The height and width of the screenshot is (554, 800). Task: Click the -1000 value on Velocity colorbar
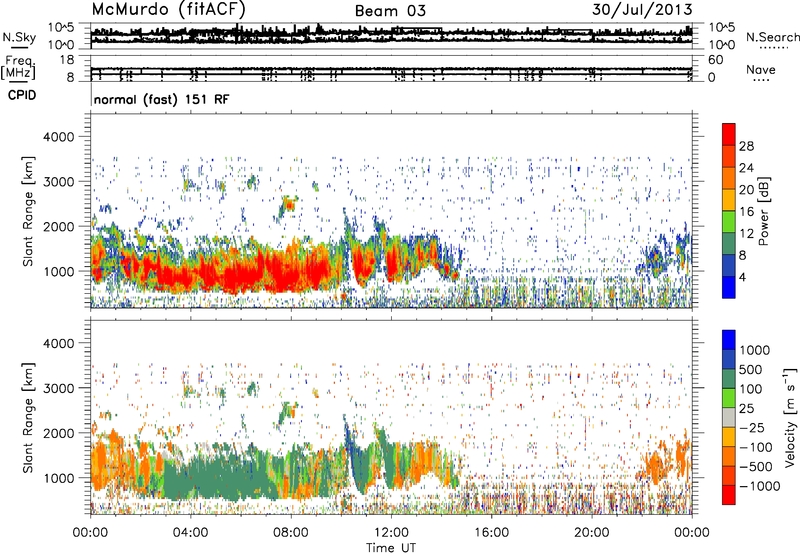click(760, 486)
